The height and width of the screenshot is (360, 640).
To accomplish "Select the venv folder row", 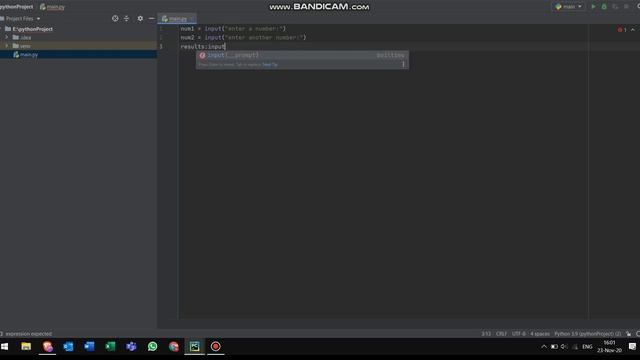I will click(x=78, y=46).
